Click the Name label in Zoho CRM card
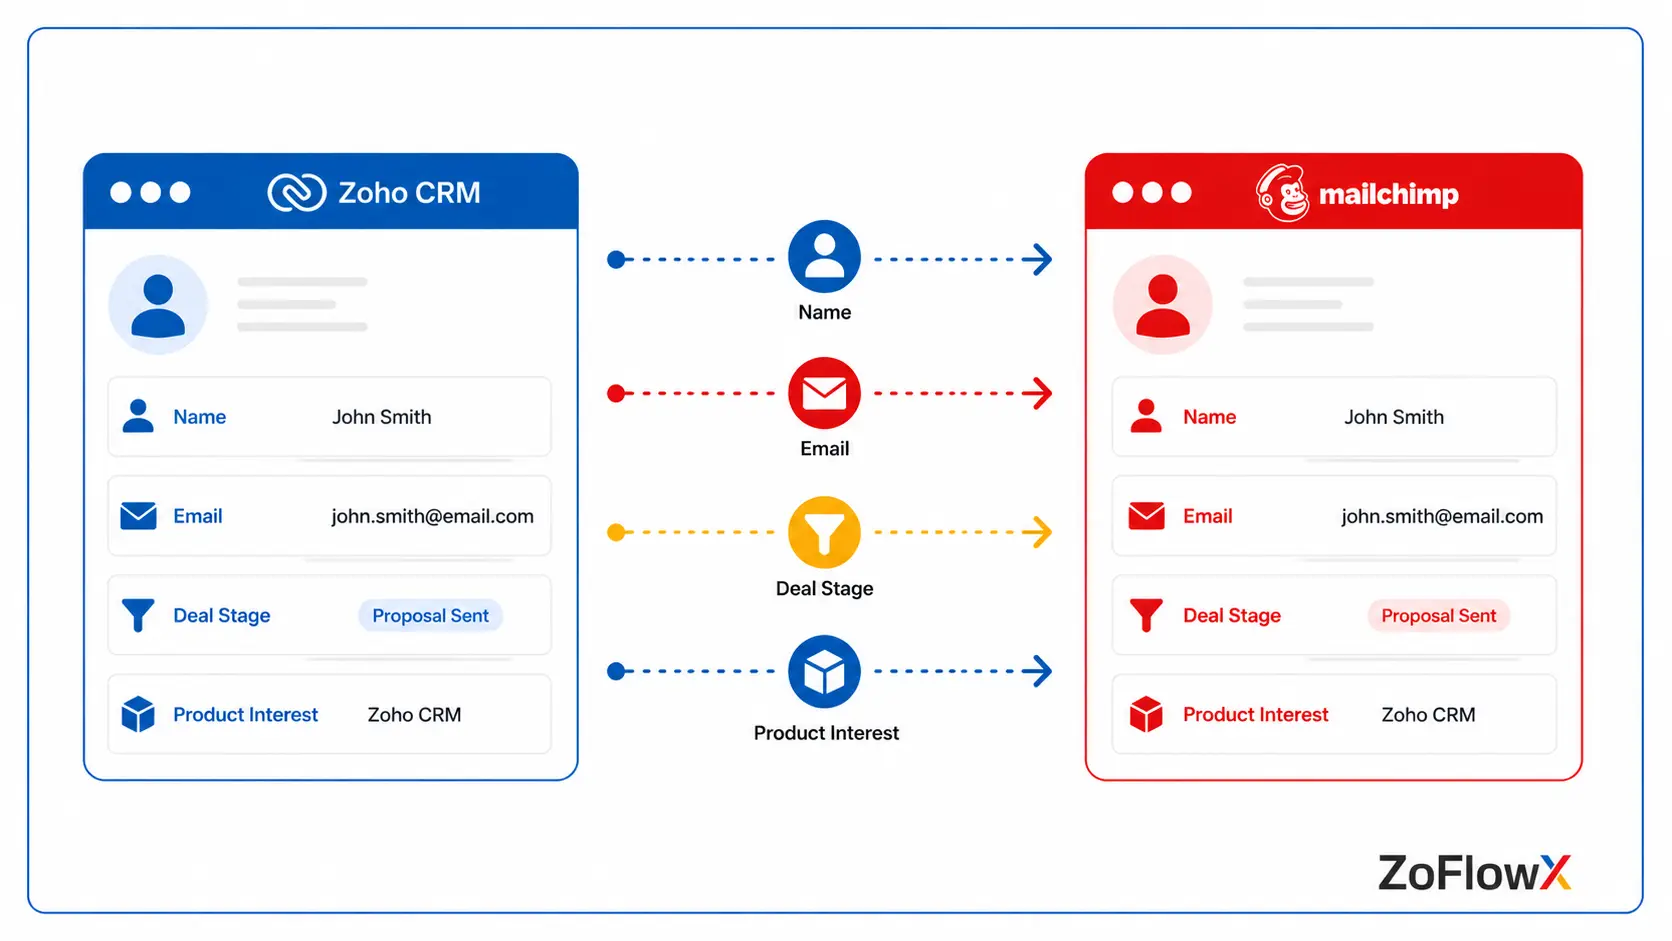Image resolution: width=1672 pixels, height=941 pixels. coord(199,416)
